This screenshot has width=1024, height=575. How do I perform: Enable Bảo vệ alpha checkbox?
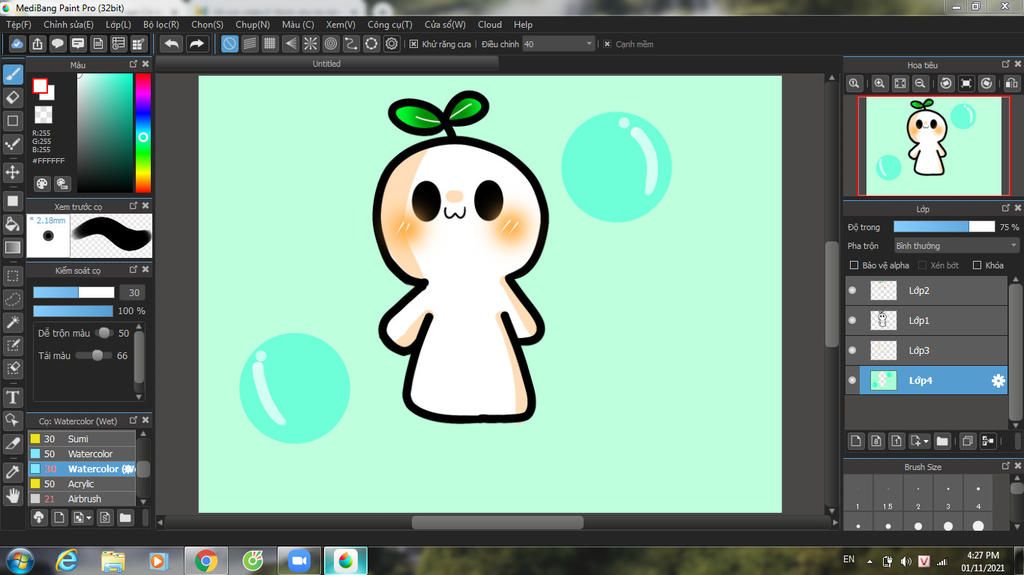(x=854, y=265)
